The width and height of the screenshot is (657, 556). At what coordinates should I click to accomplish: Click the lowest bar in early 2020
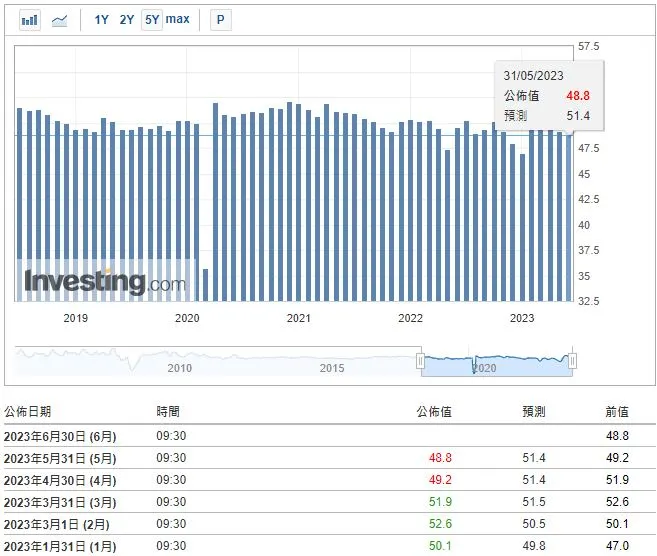(205, 284)
